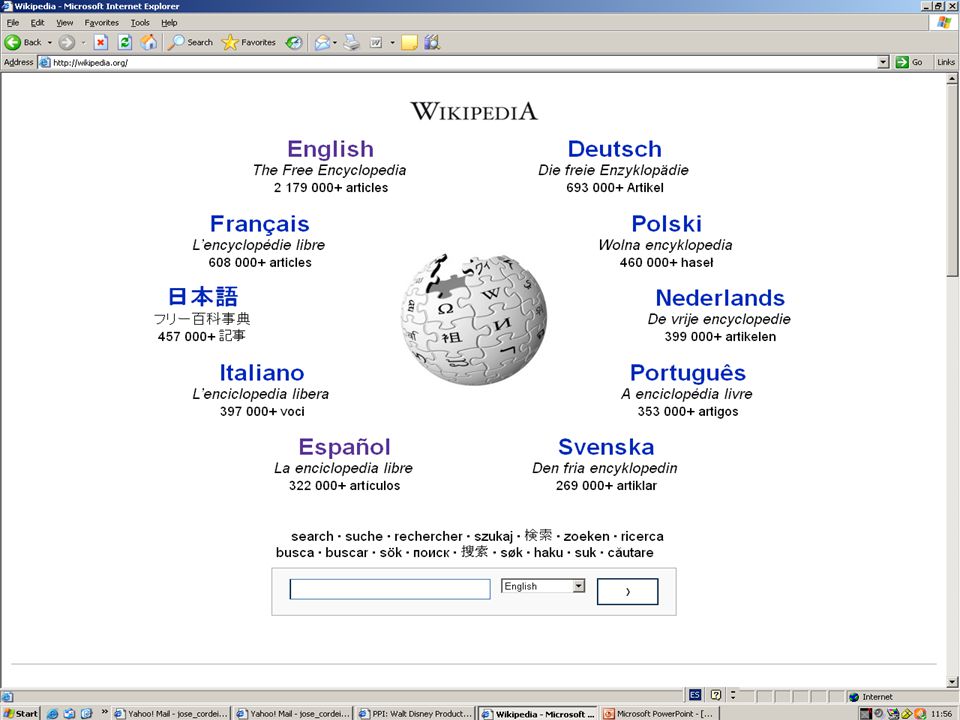Click the address bar URL field
960x720 pixels.
click(463, 62)
